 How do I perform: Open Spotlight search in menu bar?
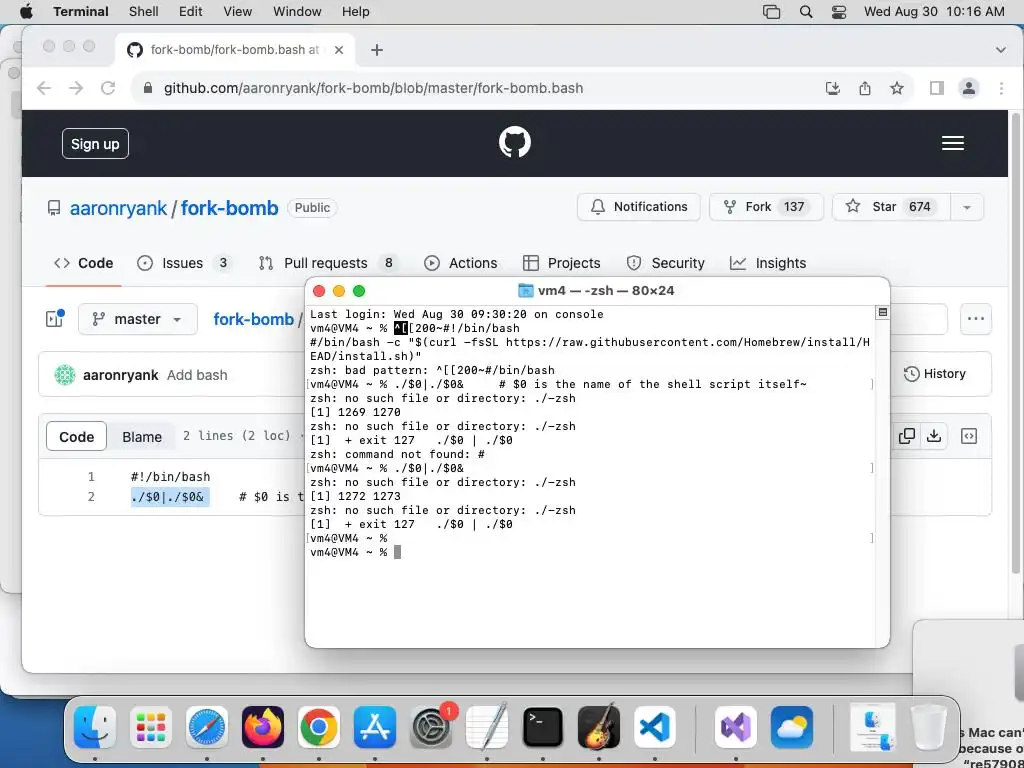tap(806, 12)
